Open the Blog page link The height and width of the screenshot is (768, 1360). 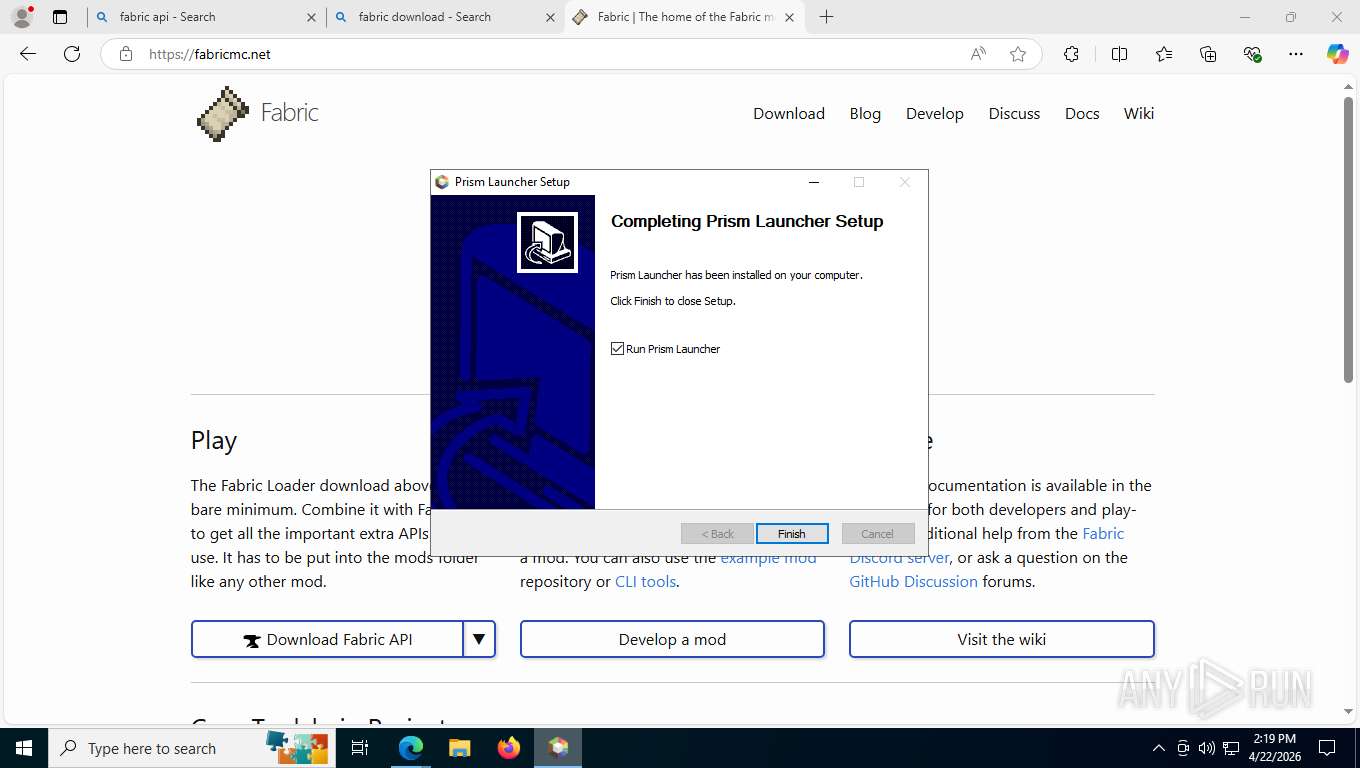click(865, 113)
